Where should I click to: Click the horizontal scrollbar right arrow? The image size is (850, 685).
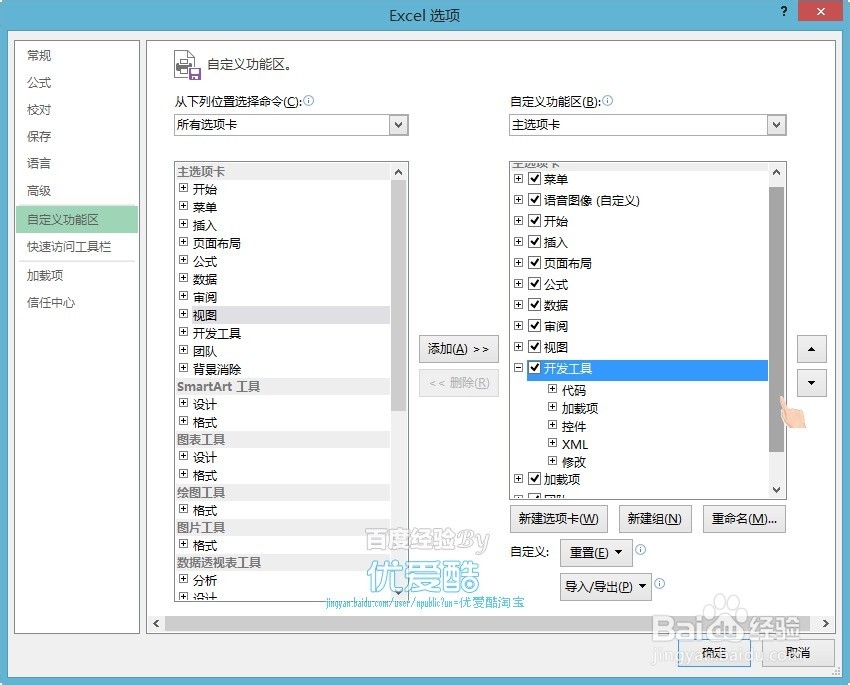[826, 623]
